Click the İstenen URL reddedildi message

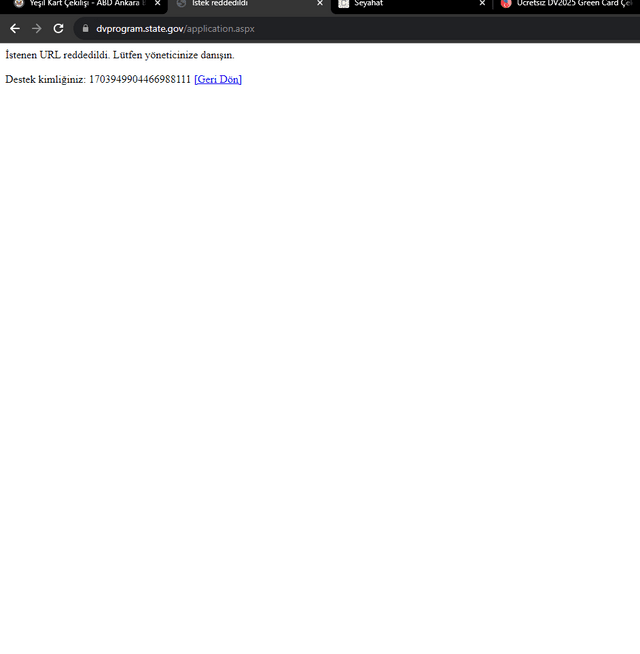click(x=120, y=55)
